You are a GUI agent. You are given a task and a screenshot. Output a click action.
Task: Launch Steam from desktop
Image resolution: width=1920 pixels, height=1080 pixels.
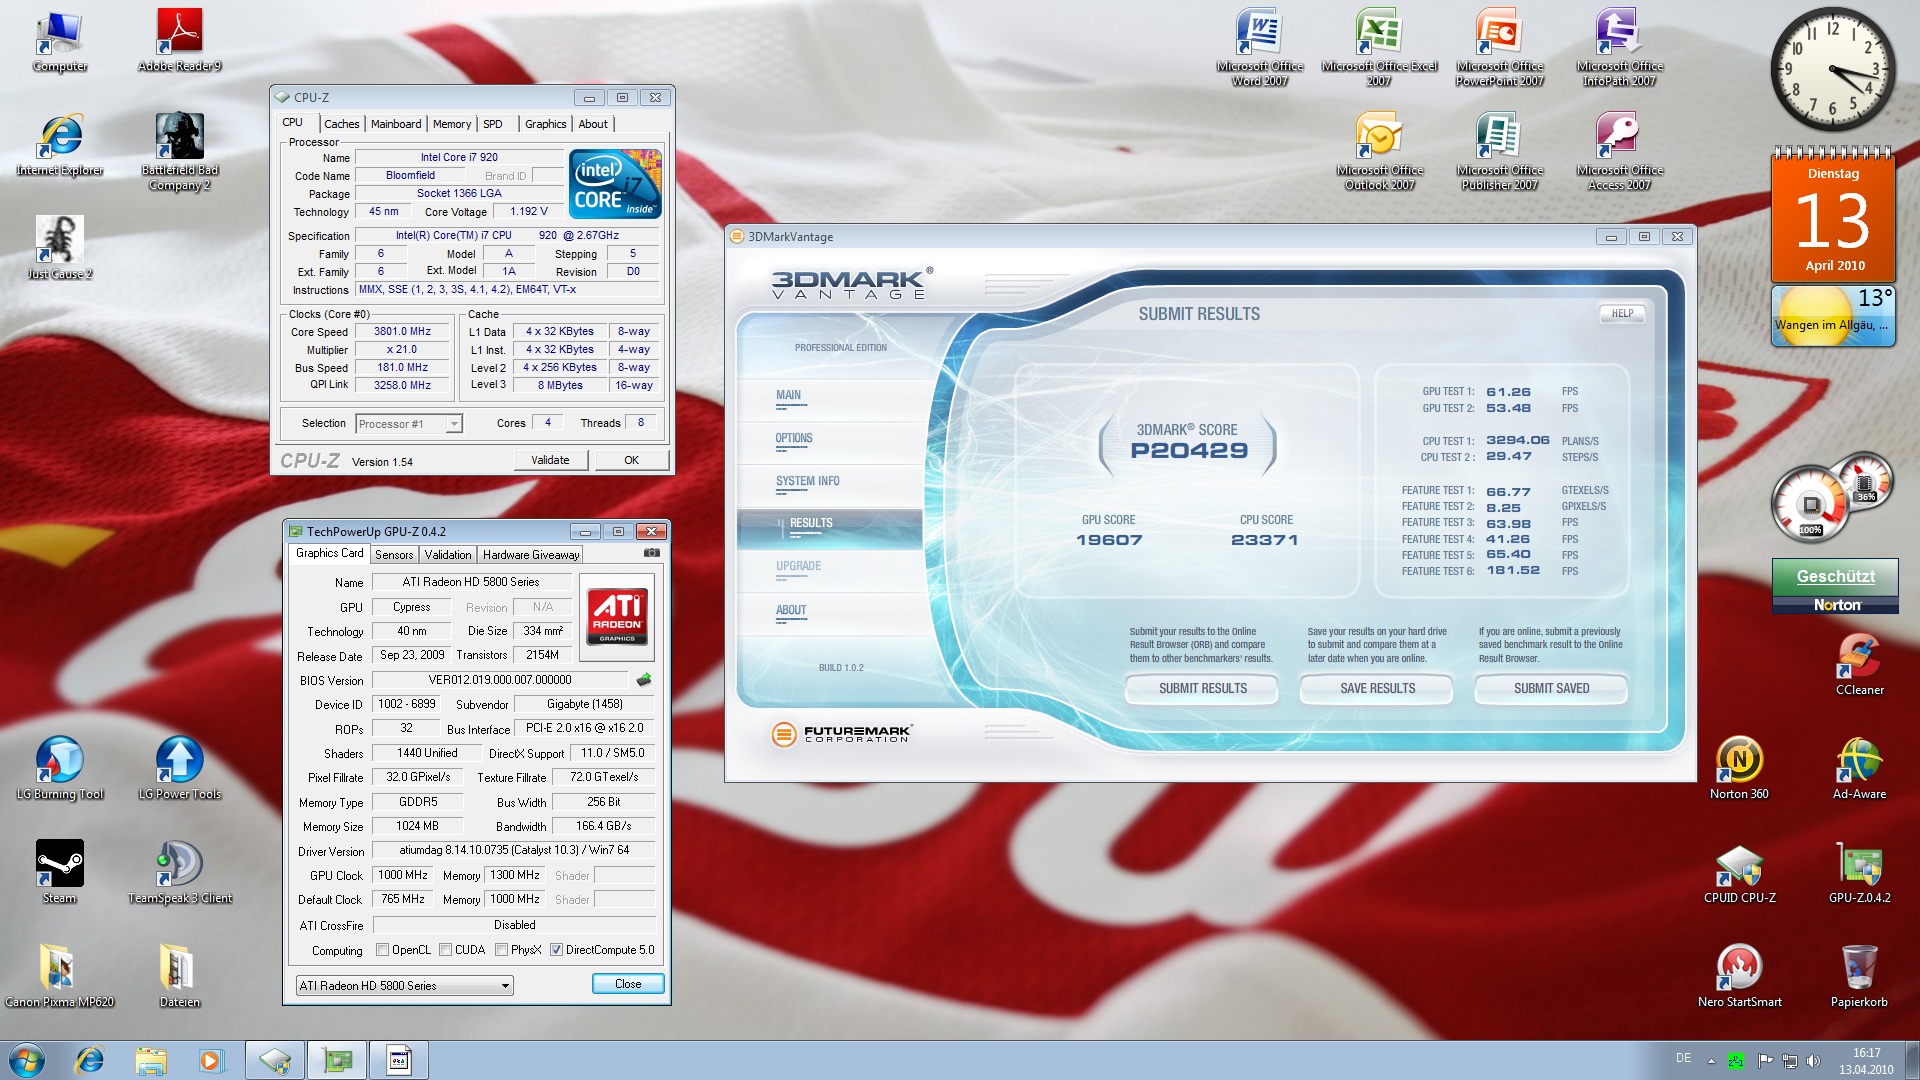[x=60, y=873]
